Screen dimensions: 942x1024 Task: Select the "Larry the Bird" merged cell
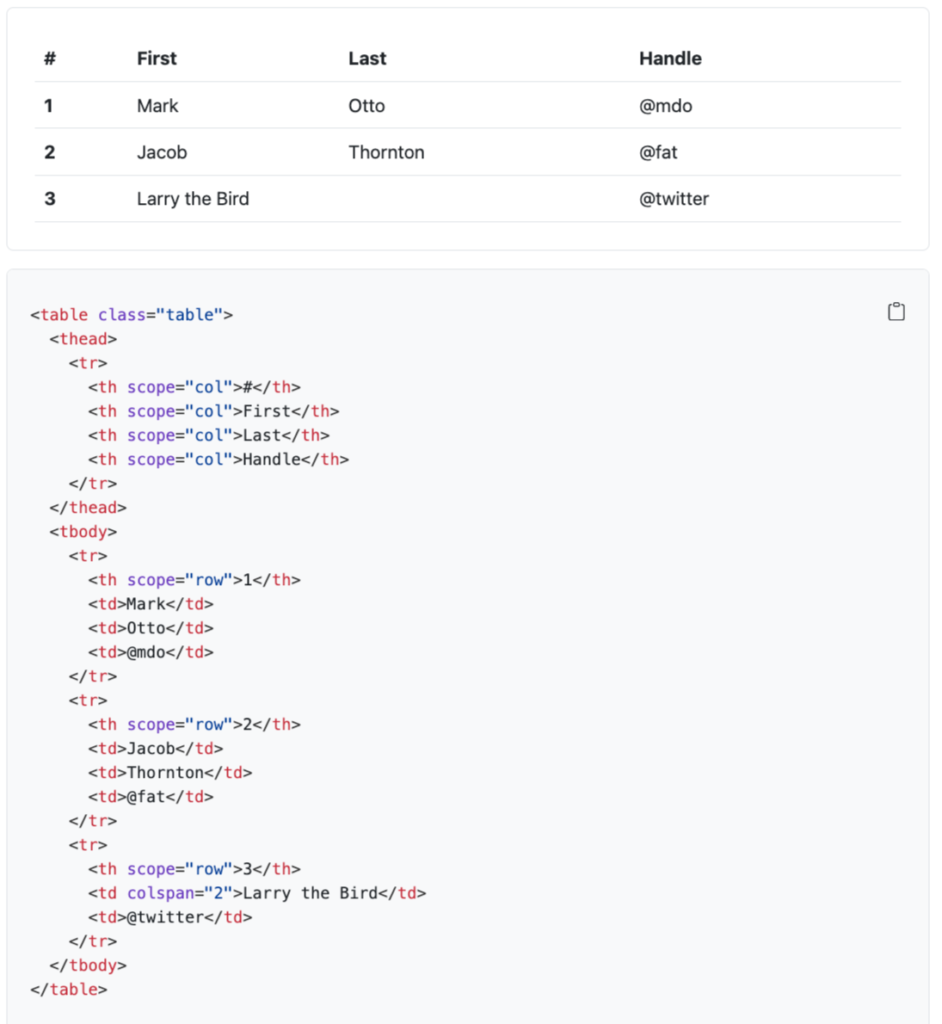[193, 199]
